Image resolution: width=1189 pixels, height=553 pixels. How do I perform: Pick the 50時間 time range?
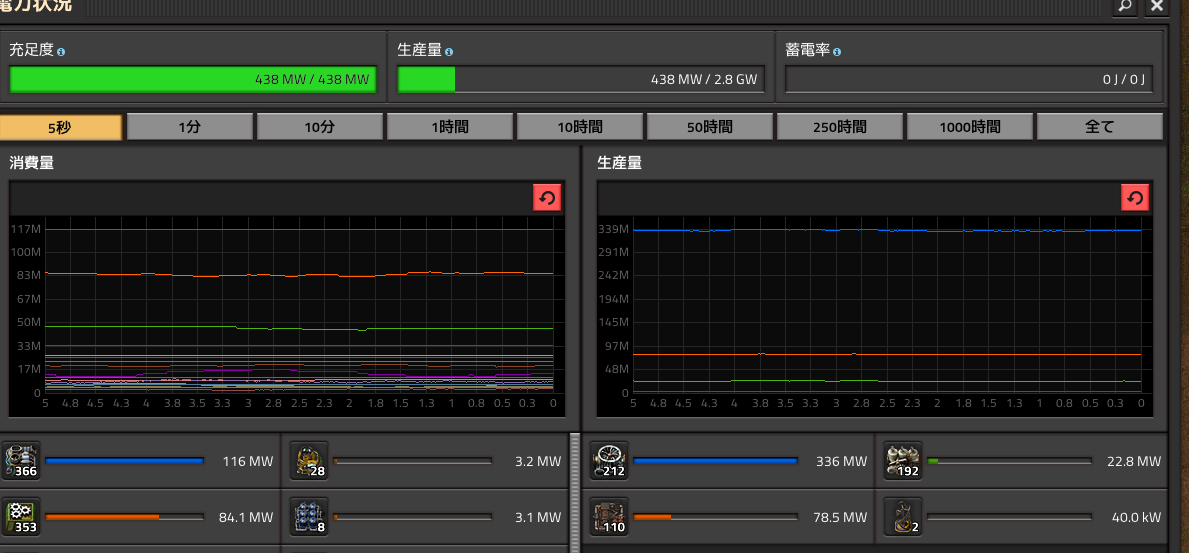click(x=710, y=127)
